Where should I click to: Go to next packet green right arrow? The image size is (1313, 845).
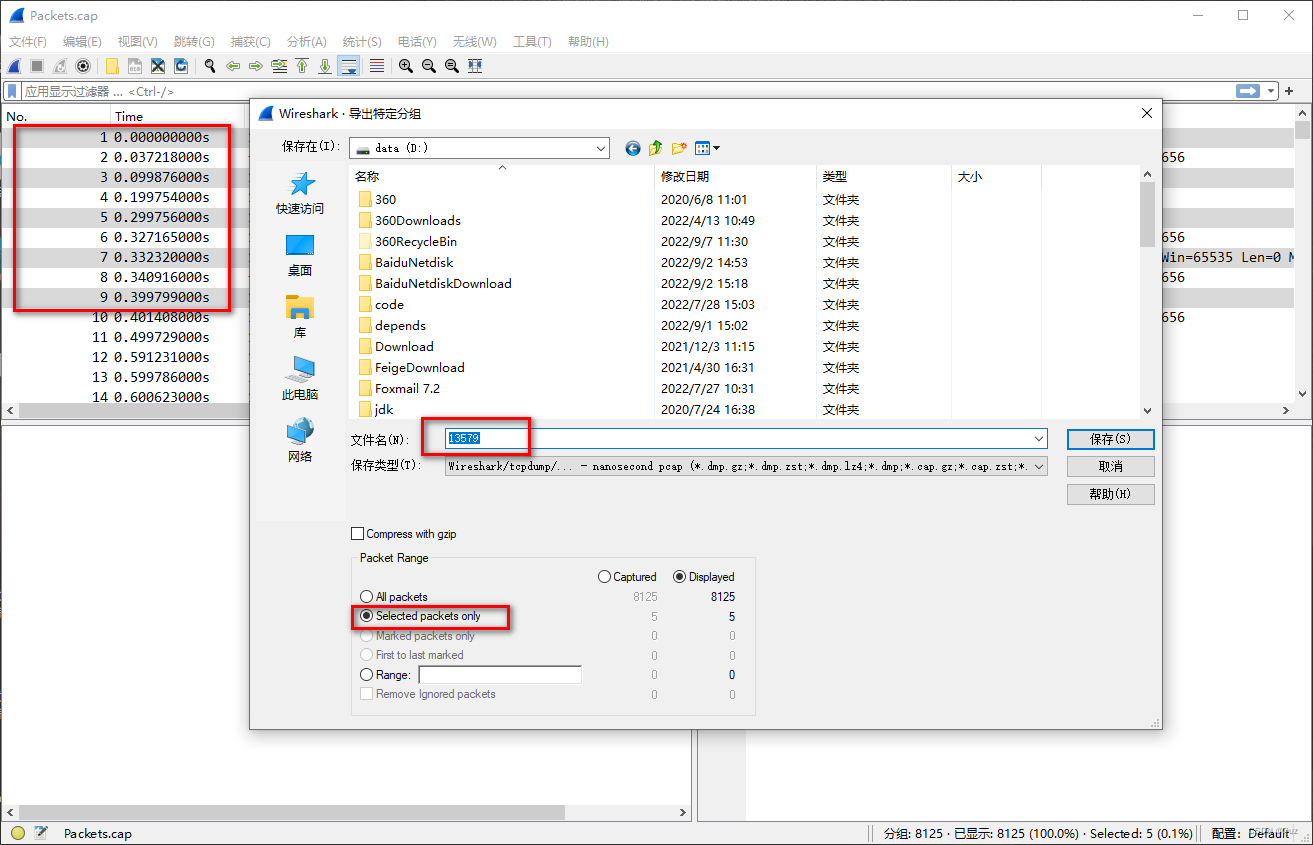(x=256, y=66)
